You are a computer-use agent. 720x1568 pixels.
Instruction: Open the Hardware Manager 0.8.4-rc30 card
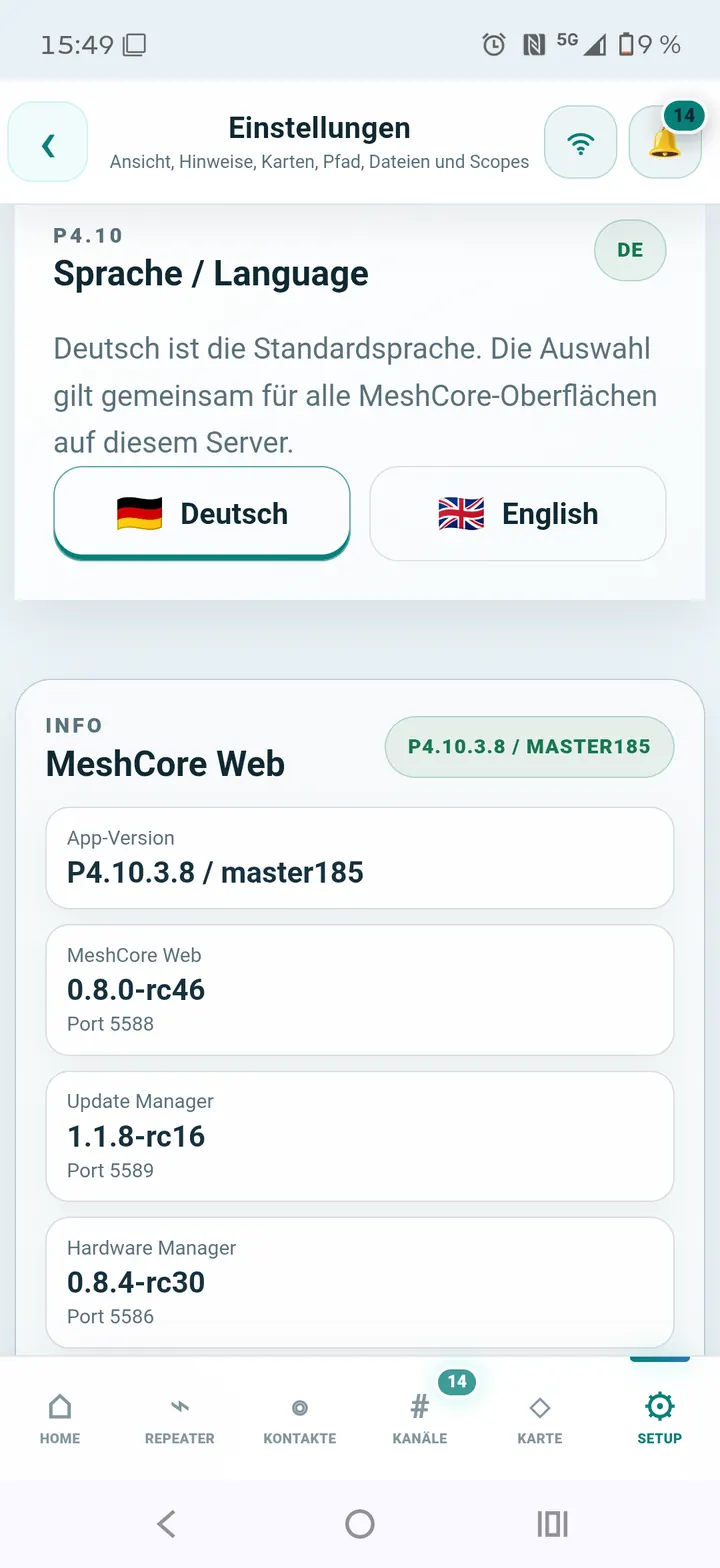[360, 1283]
